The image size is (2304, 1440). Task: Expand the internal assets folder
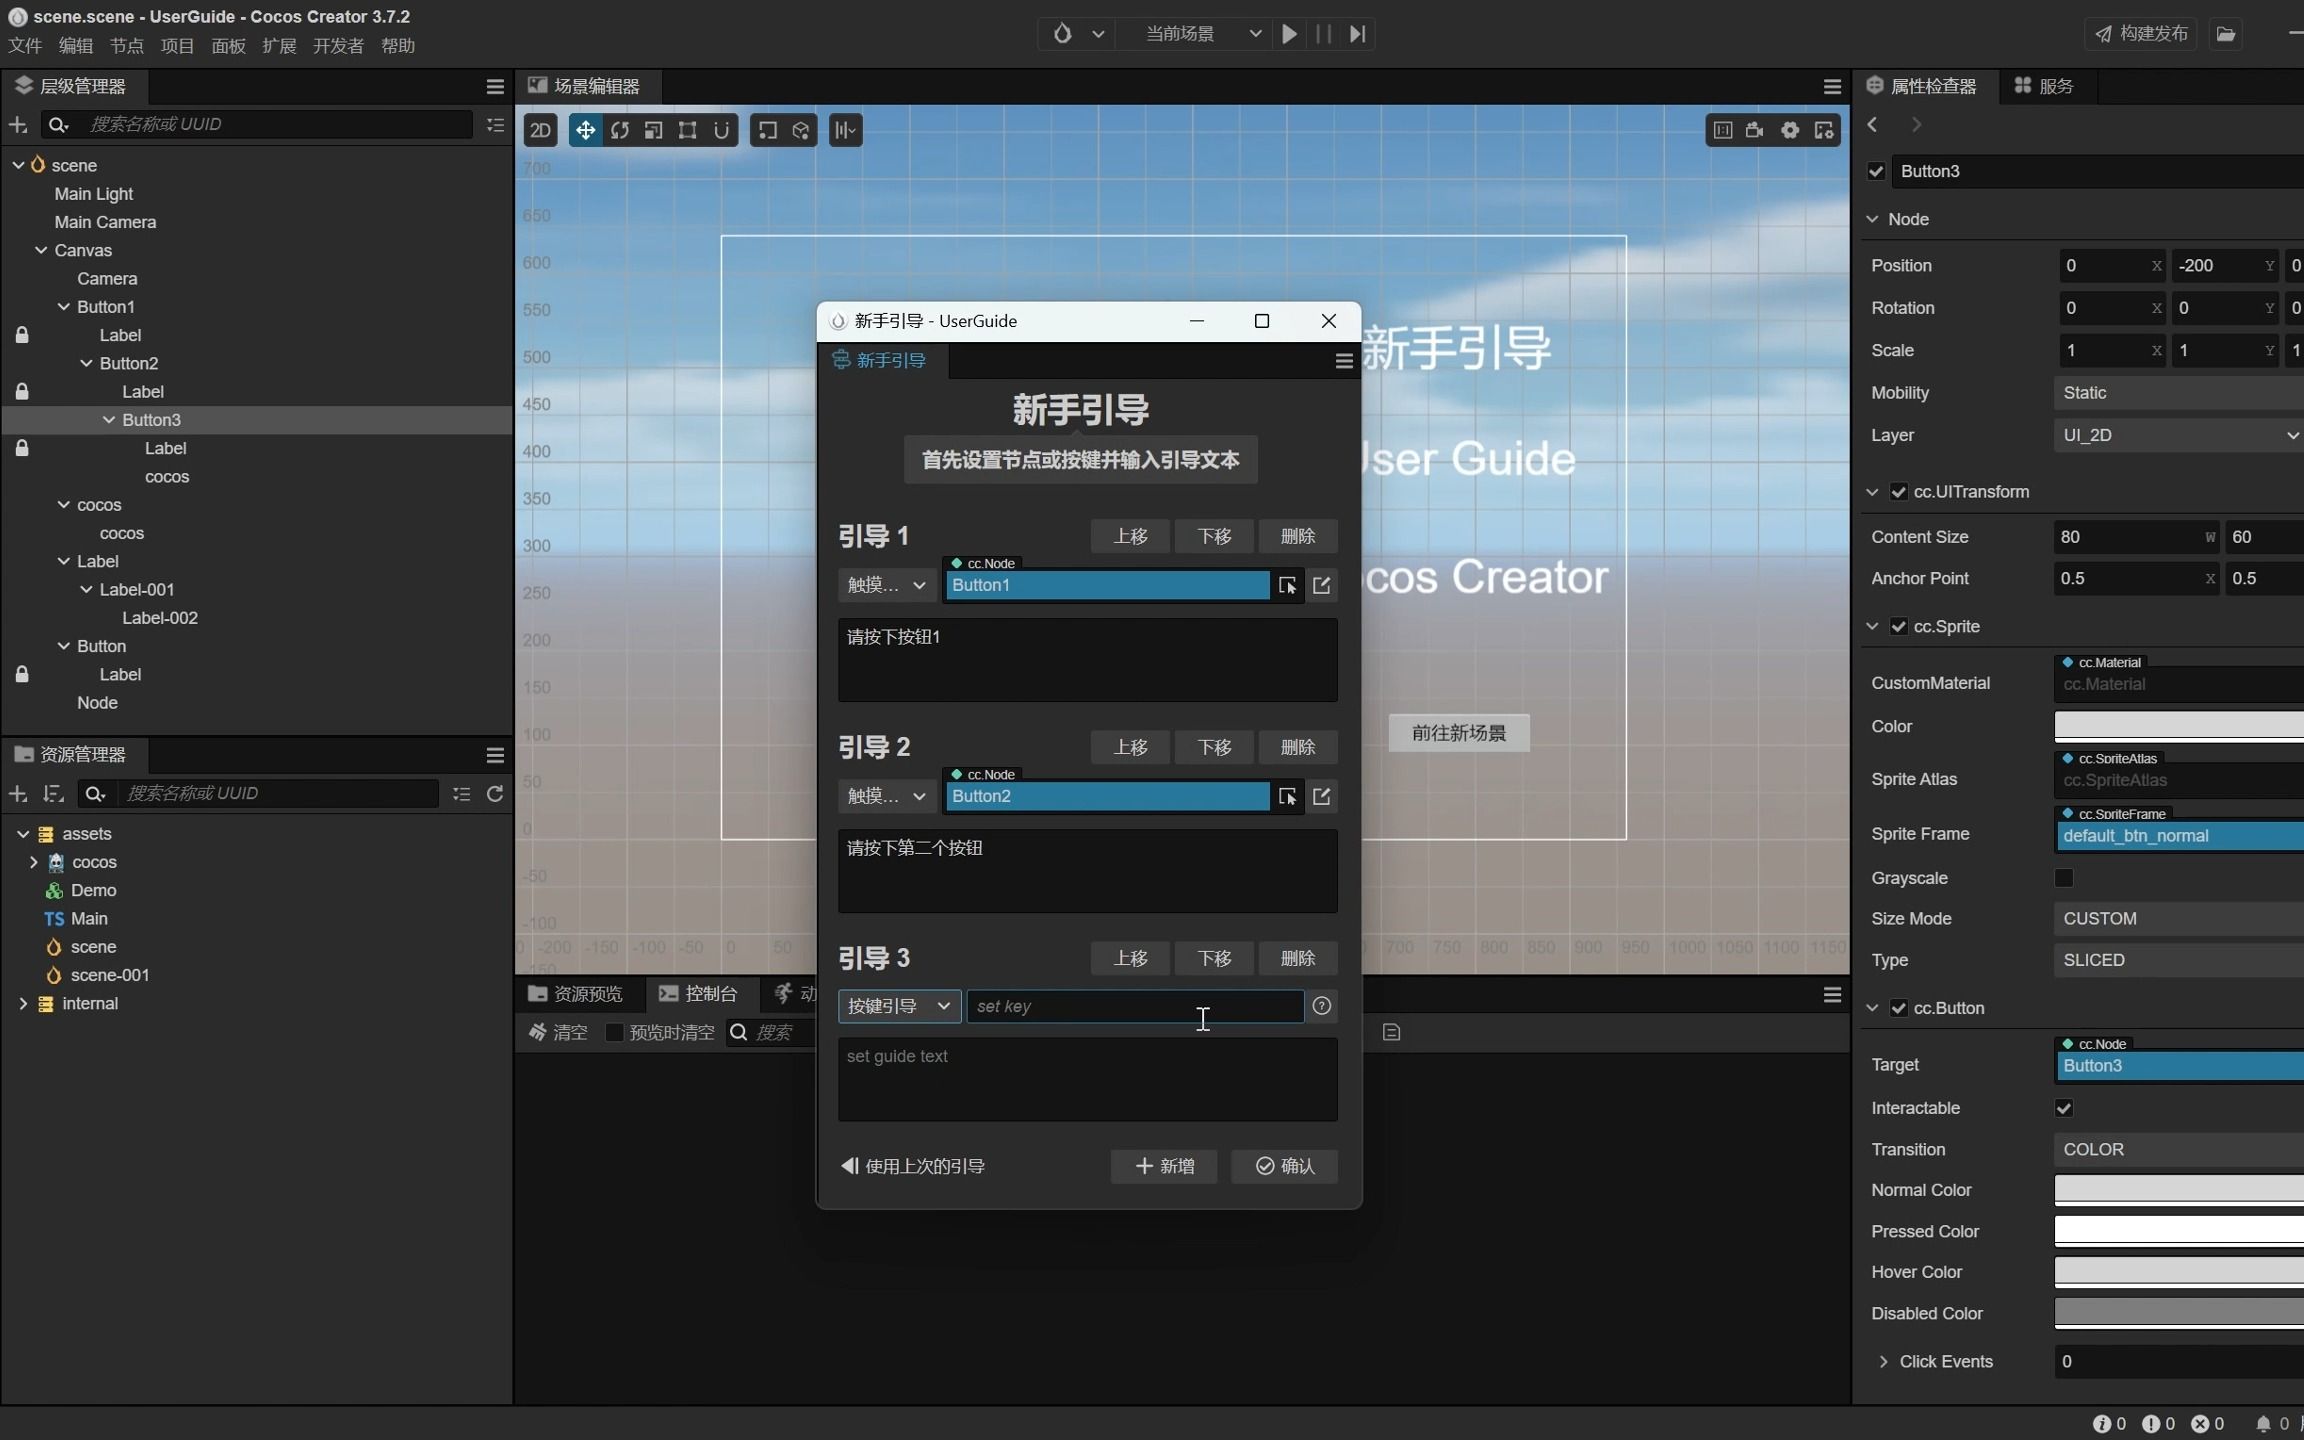point(23,1003)
